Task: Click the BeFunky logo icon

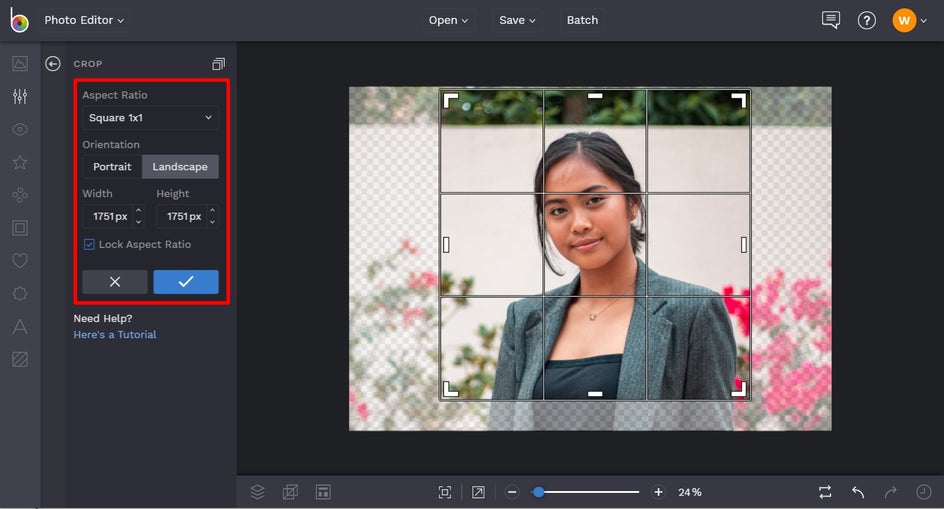Action: tap(19, 20)
